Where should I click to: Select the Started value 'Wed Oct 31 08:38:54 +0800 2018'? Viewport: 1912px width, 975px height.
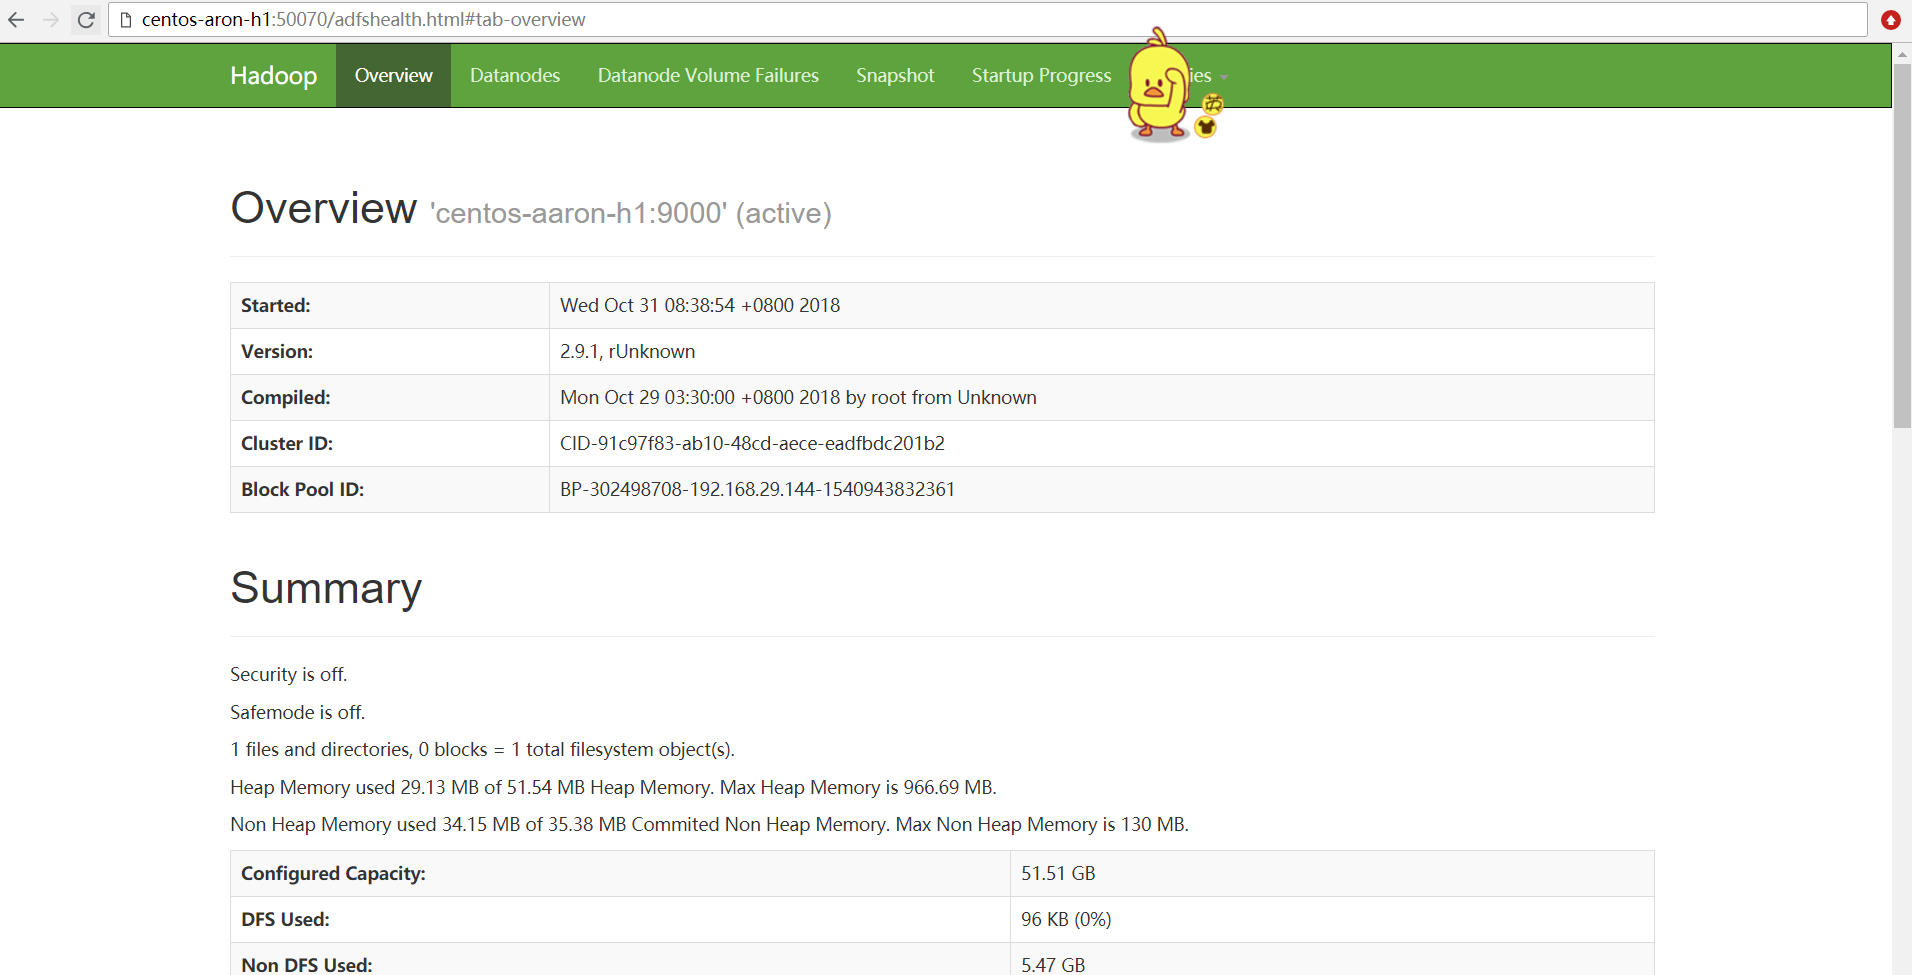pos(700,306)
